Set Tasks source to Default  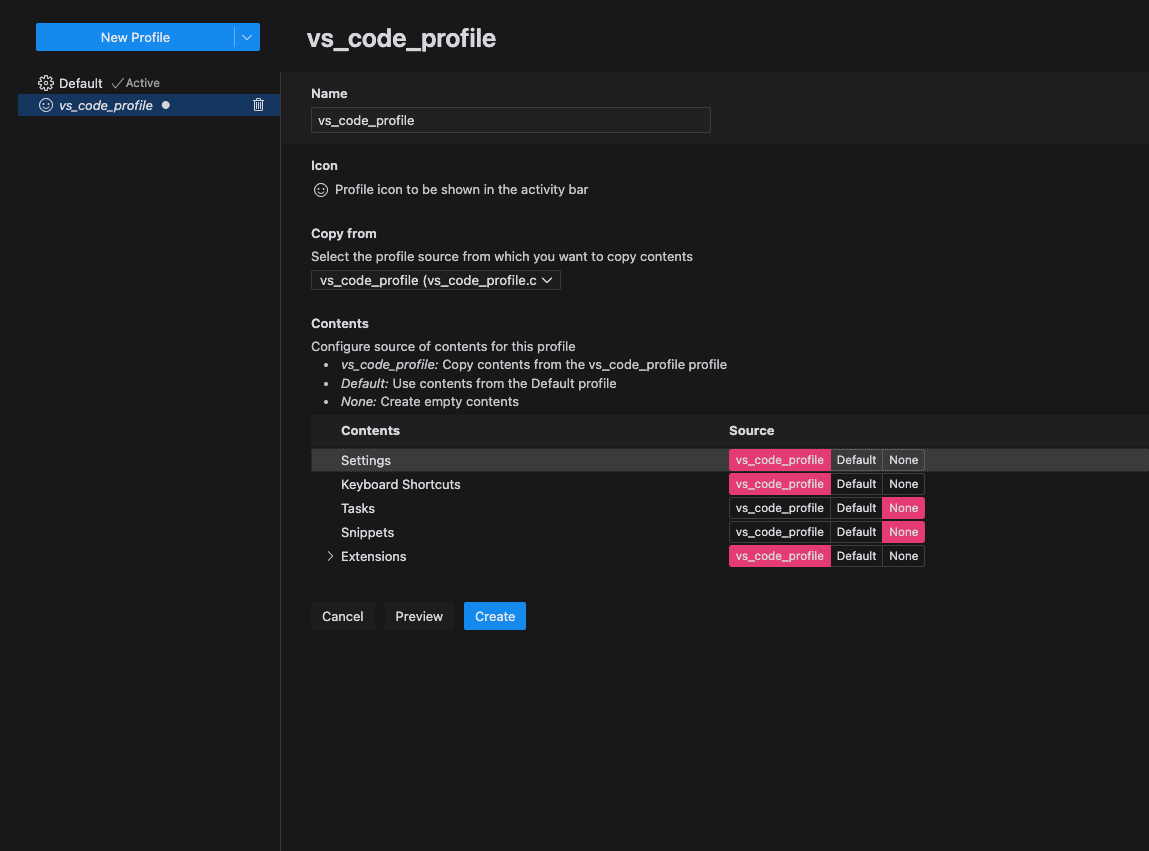(x=856, y=508)
